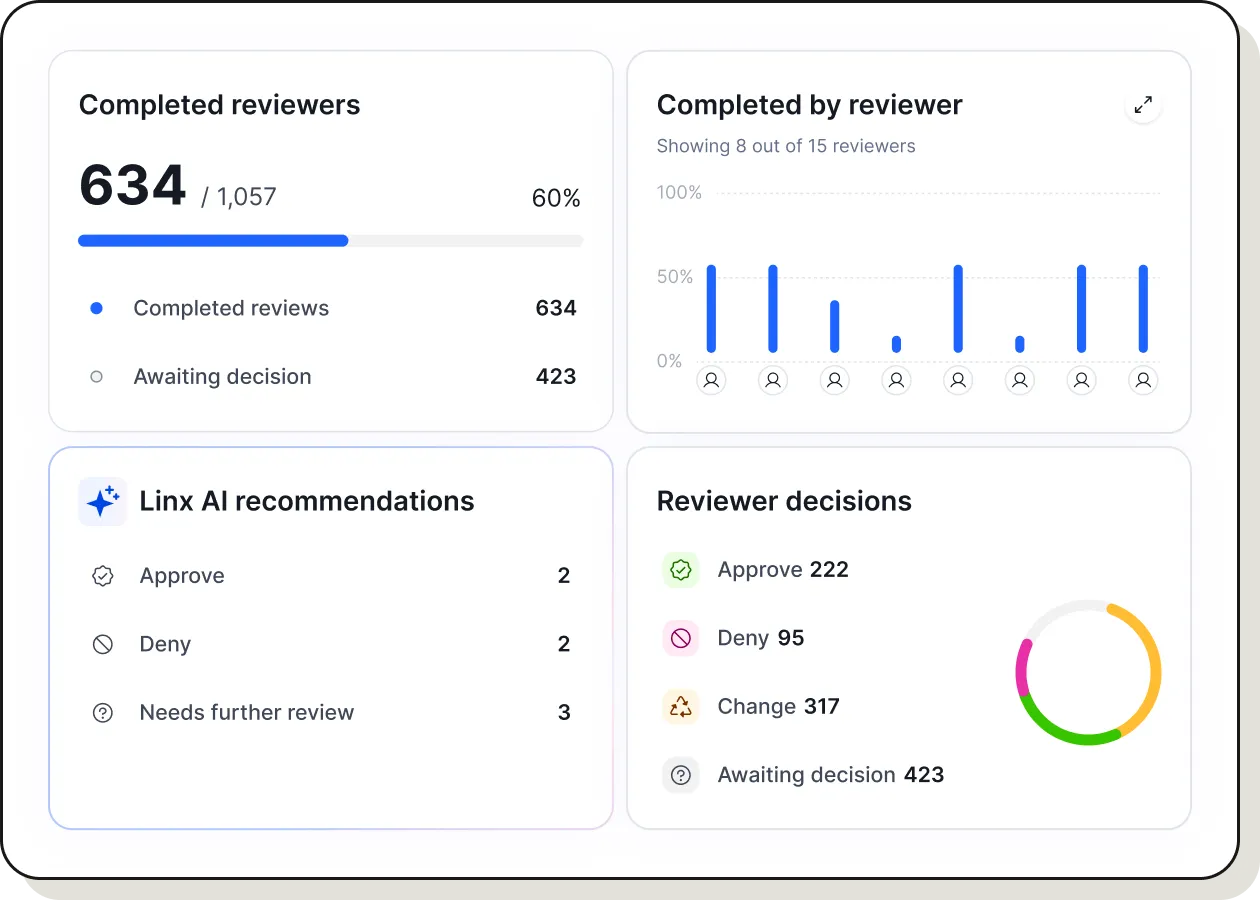Select the third reviewer avatar under the chart
Viewport: 1260px width, 900px height.
pyautogui.click(x=835, y=380)
